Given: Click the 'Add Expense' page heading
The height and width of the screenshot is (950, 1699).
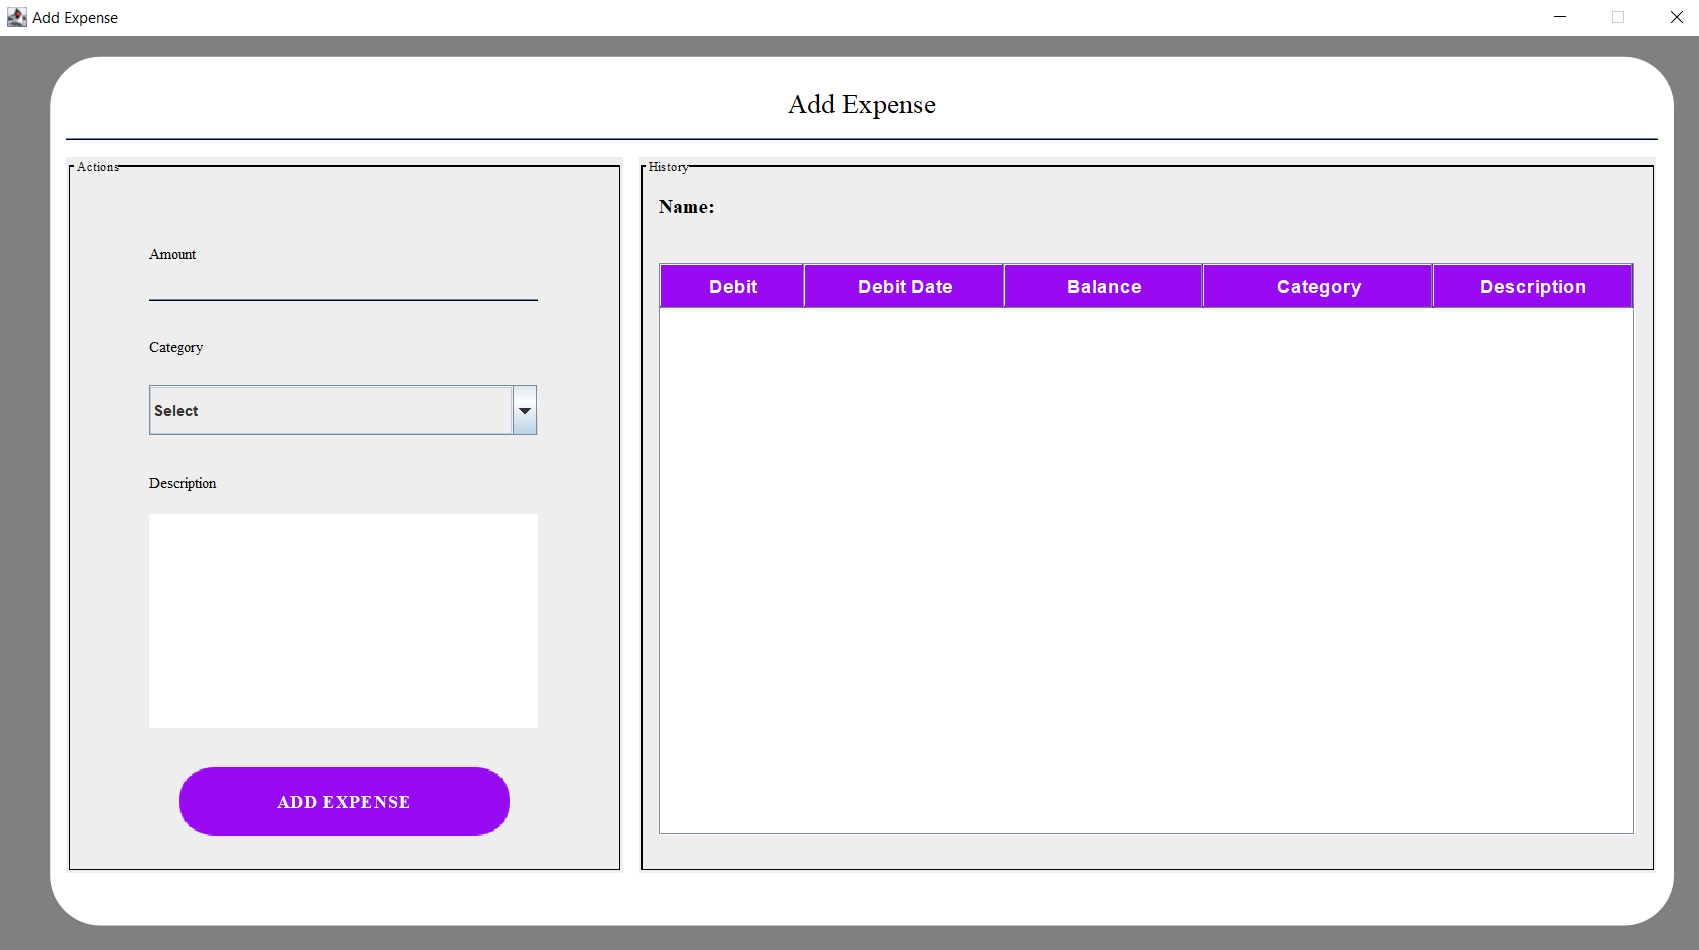Looking at the screenshot, I should [861, 105].
